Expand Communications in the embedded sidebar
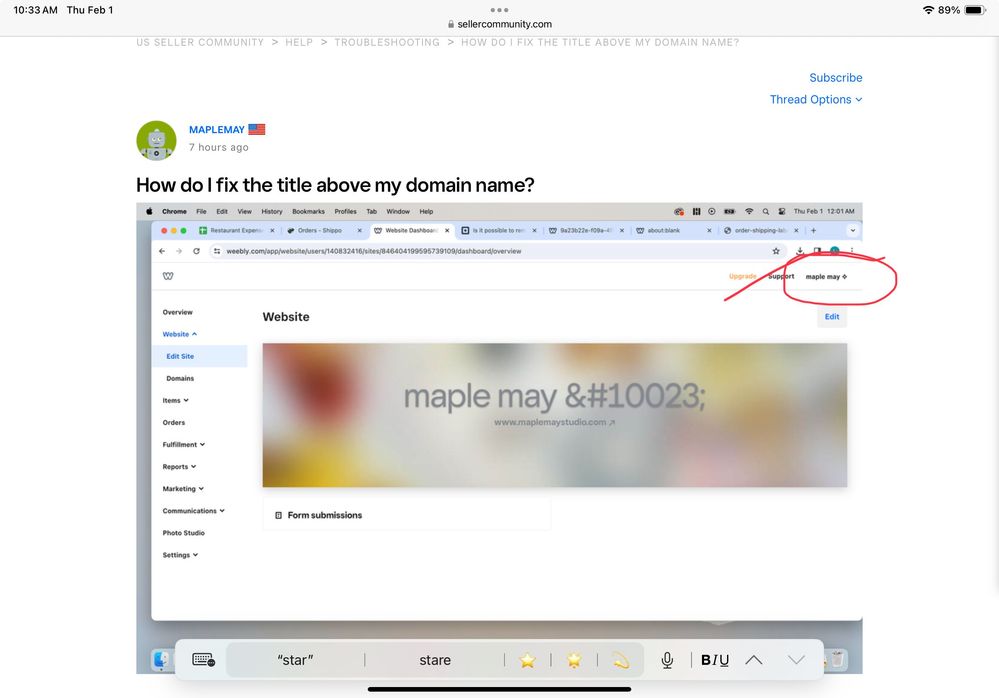Screen dimensions: 999x698 (x=194, y=511)
